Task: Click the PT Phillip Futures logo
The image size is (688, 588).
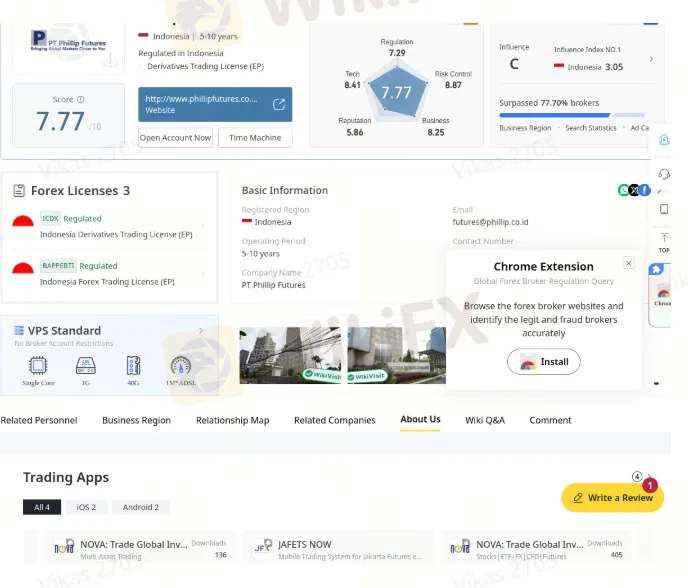Action: point(68,41)
